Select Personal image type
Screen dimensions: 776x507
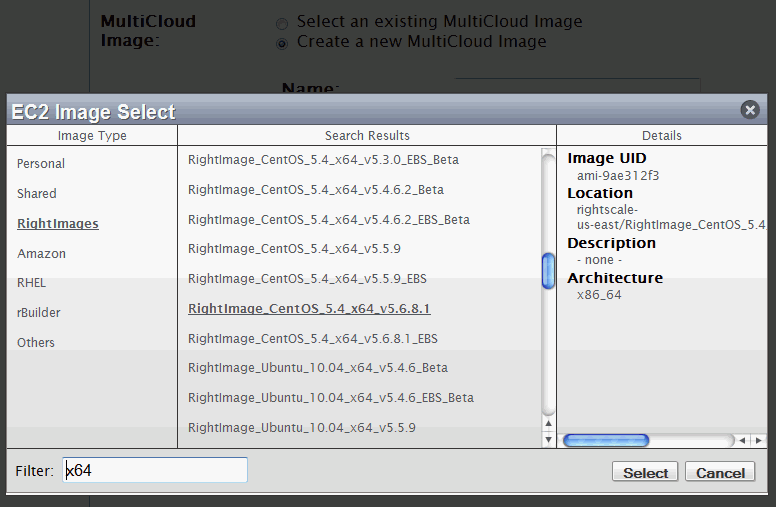coord(41,164)
